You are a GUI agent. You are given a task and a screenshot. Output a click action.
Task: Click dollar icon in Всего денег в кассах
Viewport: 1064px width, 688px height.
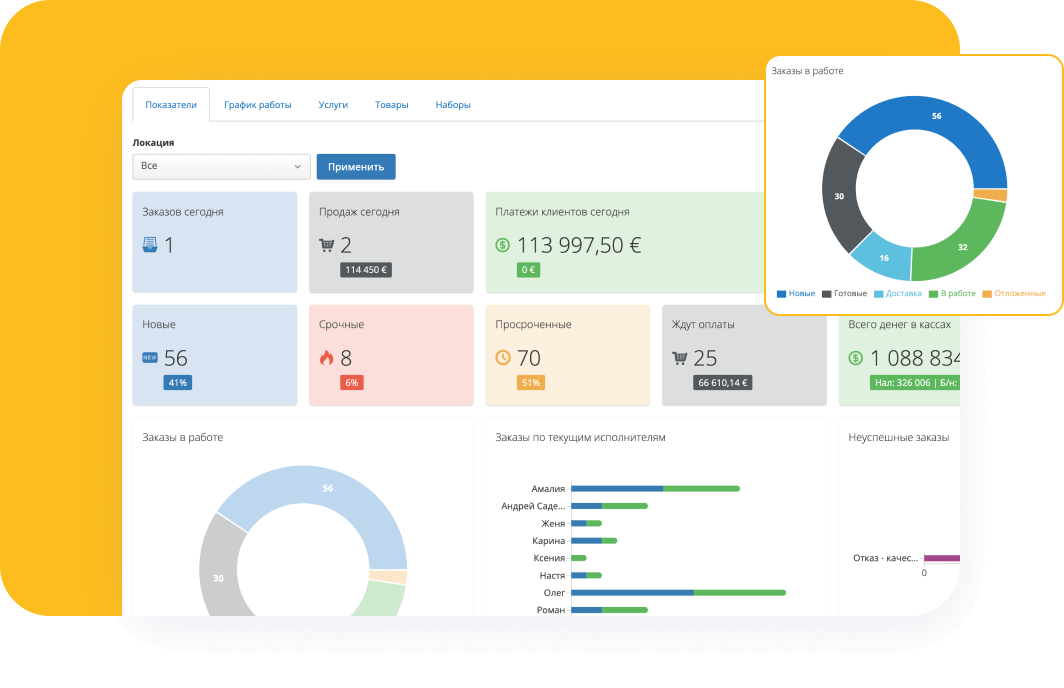tap(856, 357)
